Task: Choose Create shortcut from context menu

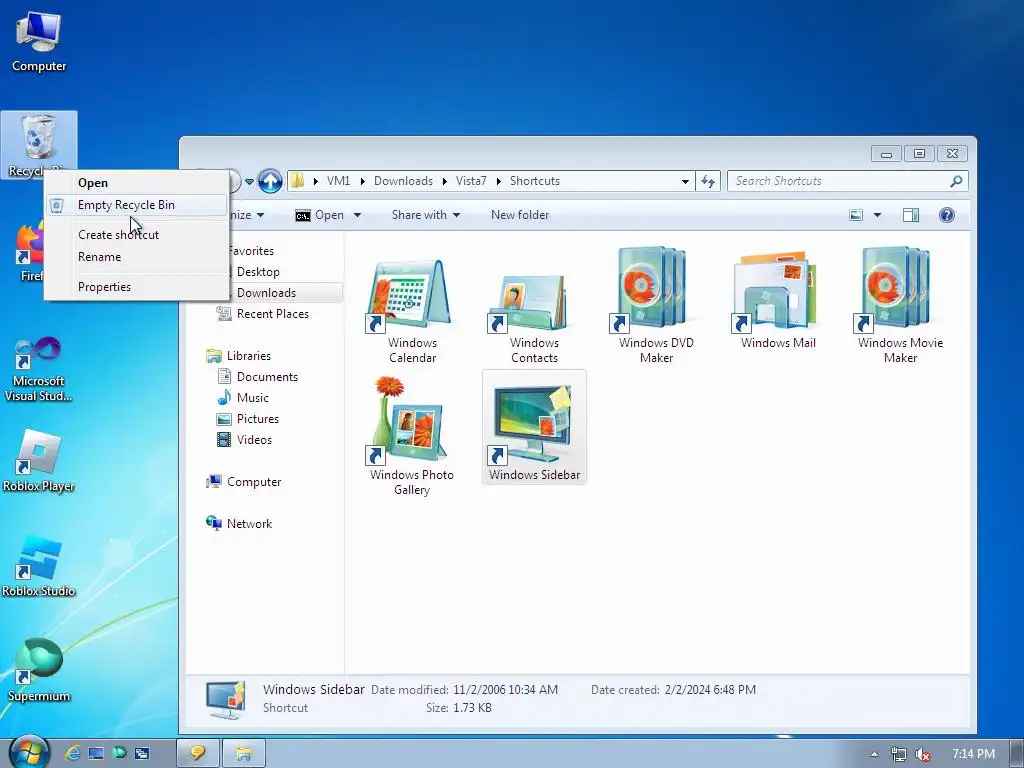Action: tap(137, 235)
